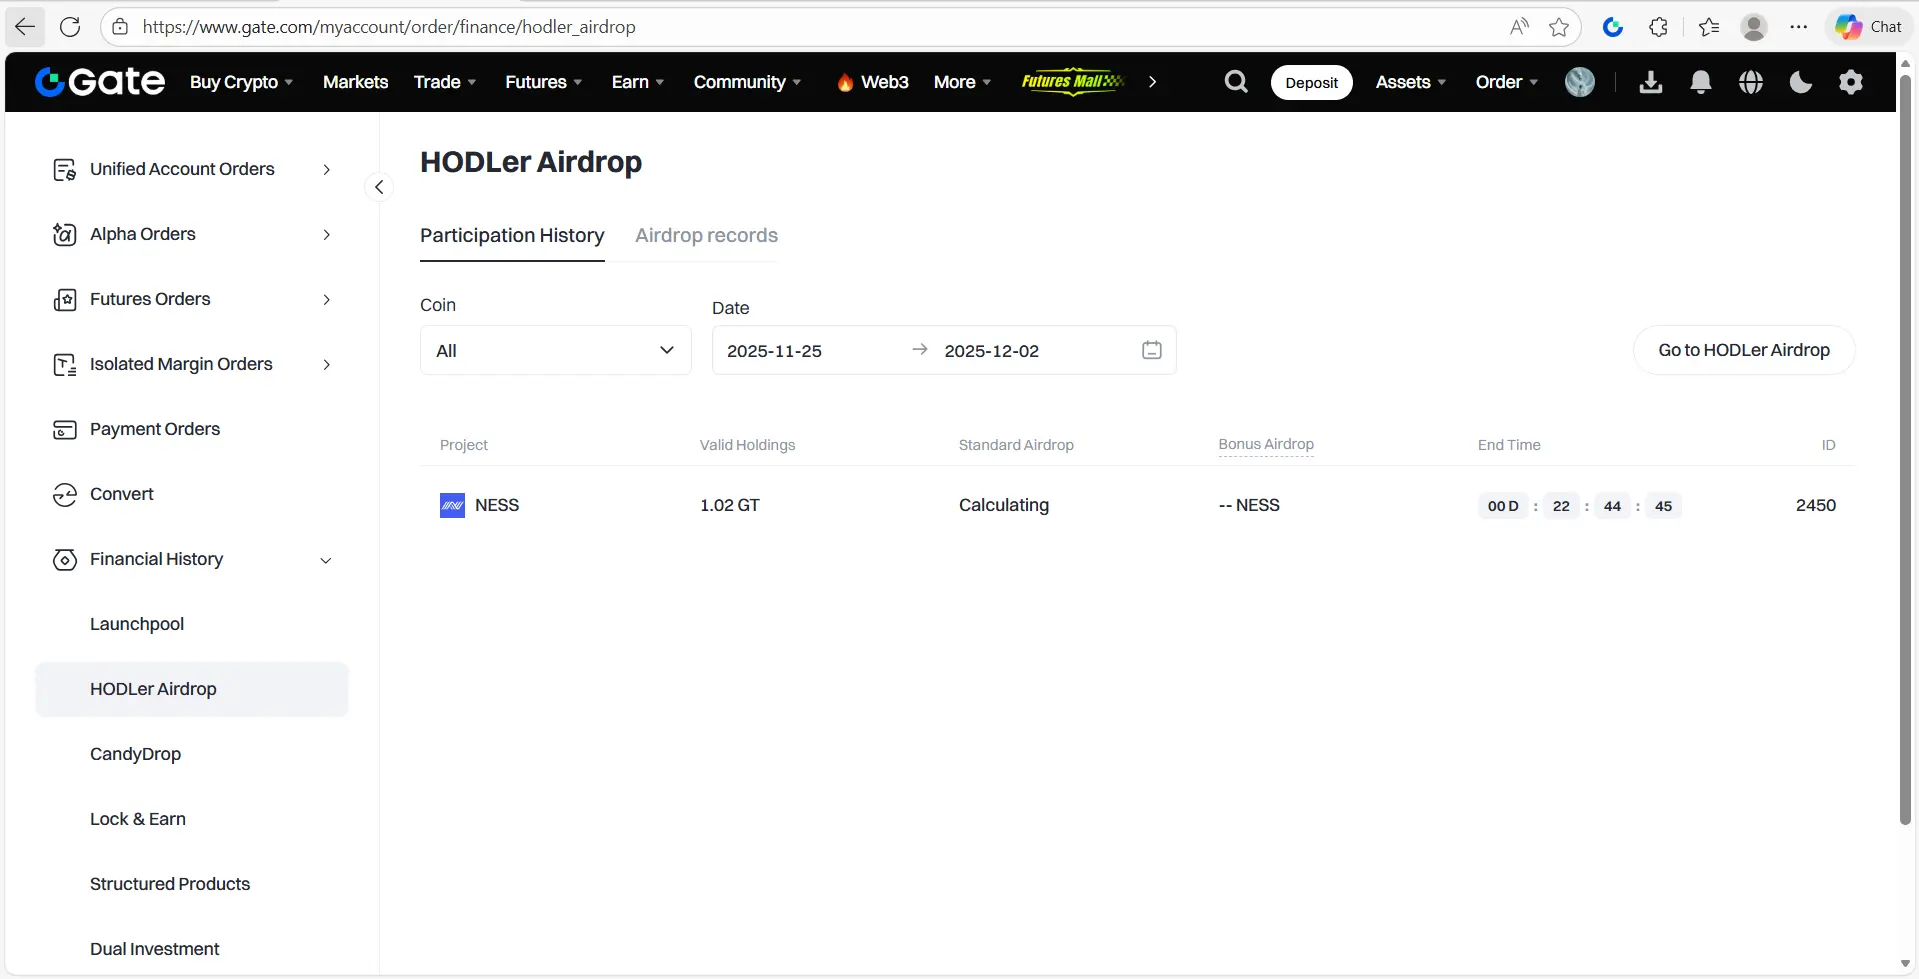
Task: Open CandyDrop in the sidebar
Action: tap(135, 754)
